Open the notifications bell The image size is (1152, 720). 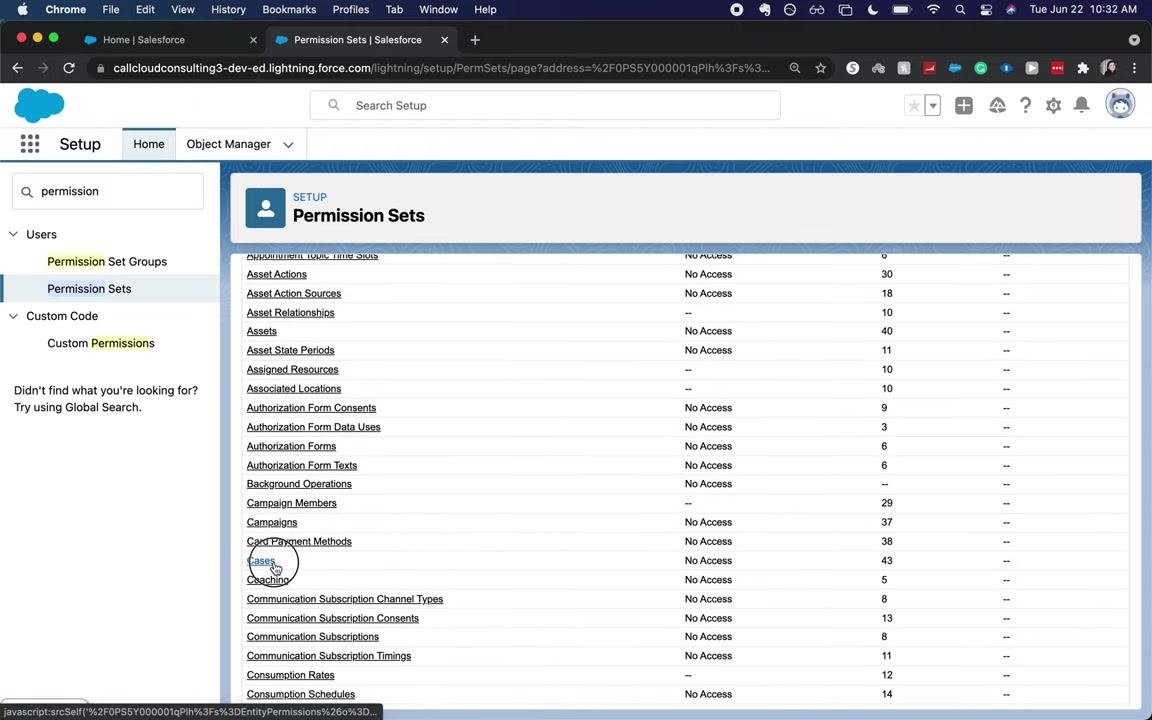1081,105
